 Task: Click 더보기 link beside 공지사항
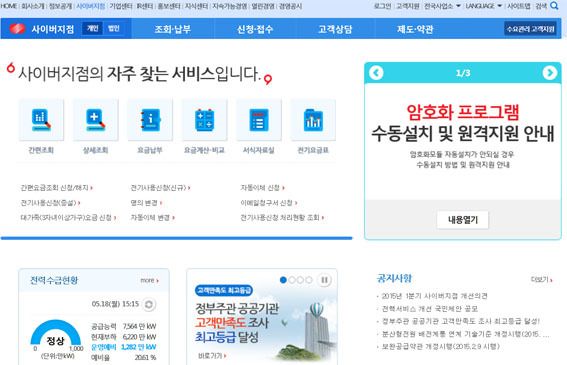click(541, 280)
